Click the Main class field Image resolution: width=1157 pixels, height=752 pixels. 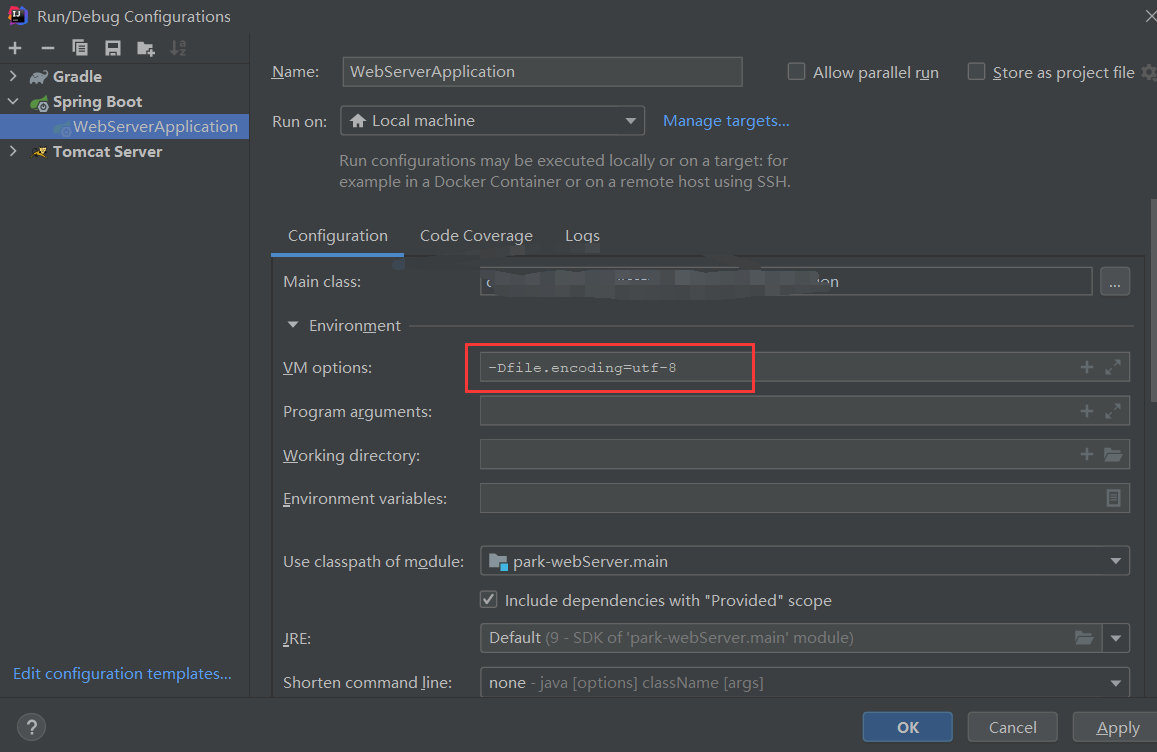[x=786, y=282]
